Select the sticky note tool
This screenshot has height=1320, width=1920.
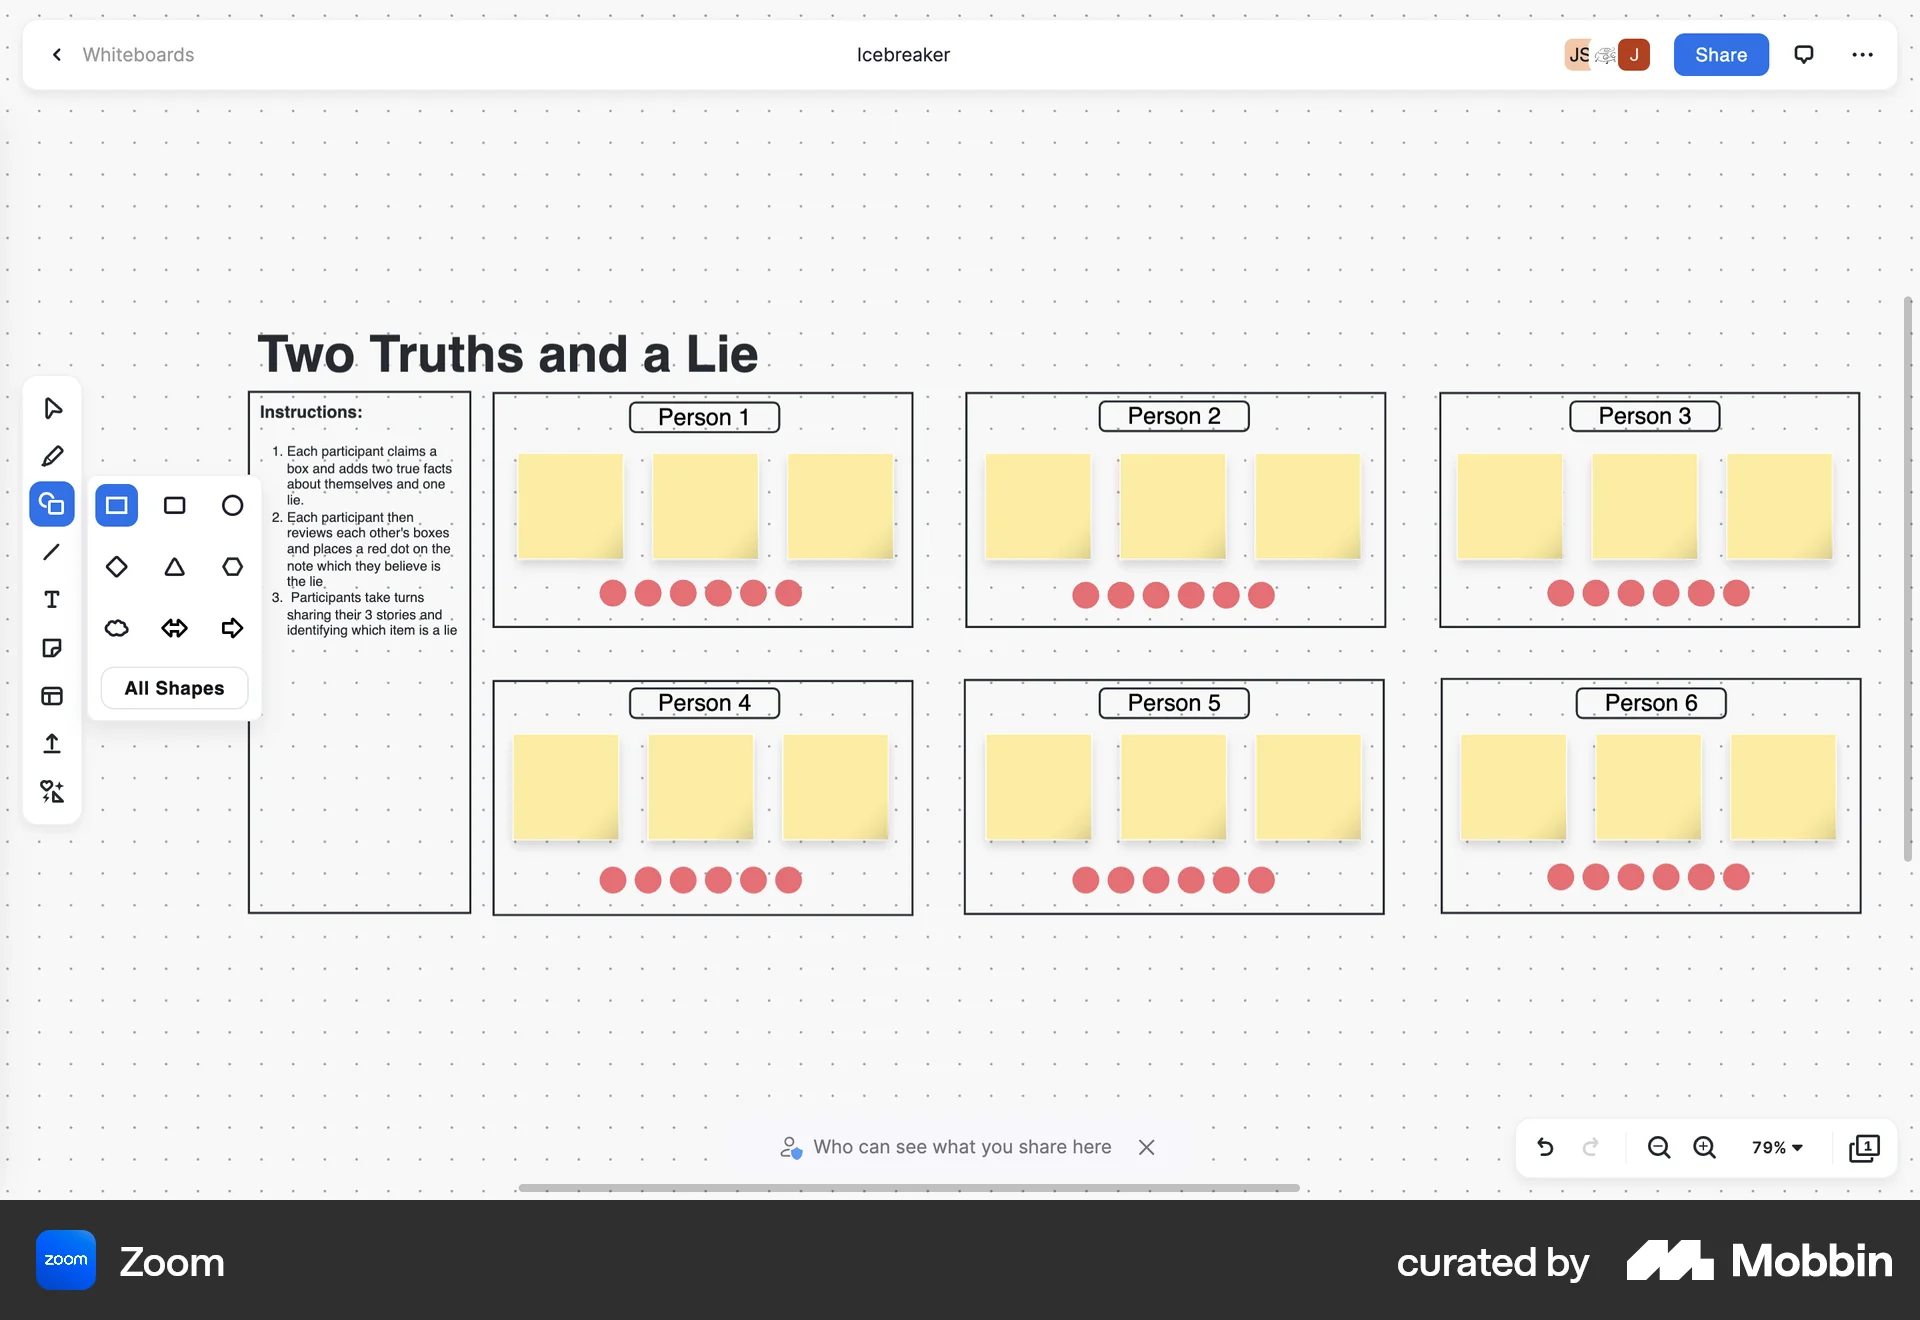point(51,648)
